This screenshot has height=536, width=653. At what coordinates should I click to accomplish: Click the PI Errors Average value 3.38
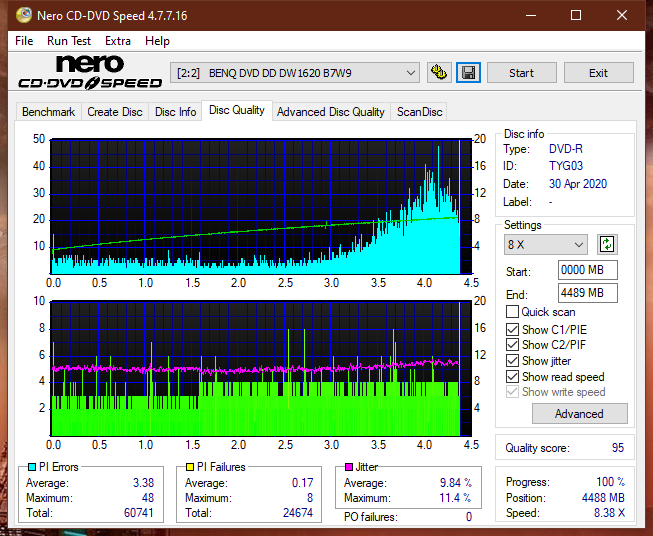click(144, 483)
